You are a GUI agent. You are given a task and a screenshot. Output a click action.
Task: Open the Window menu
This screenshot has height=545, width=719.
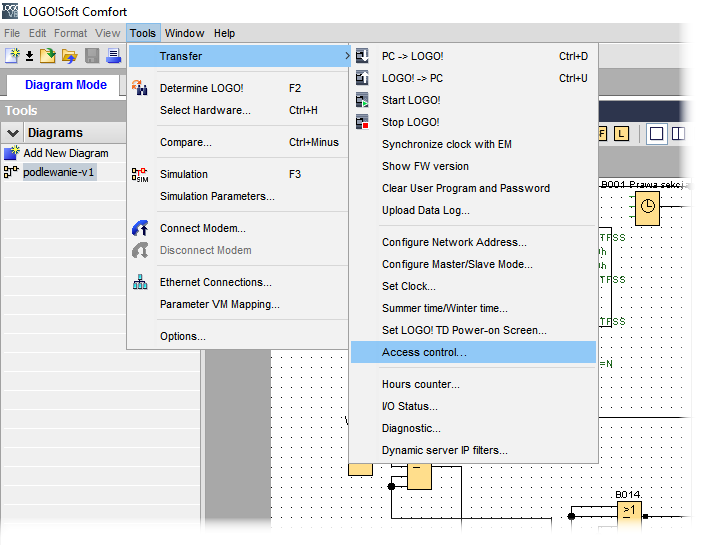pos(184,33)
